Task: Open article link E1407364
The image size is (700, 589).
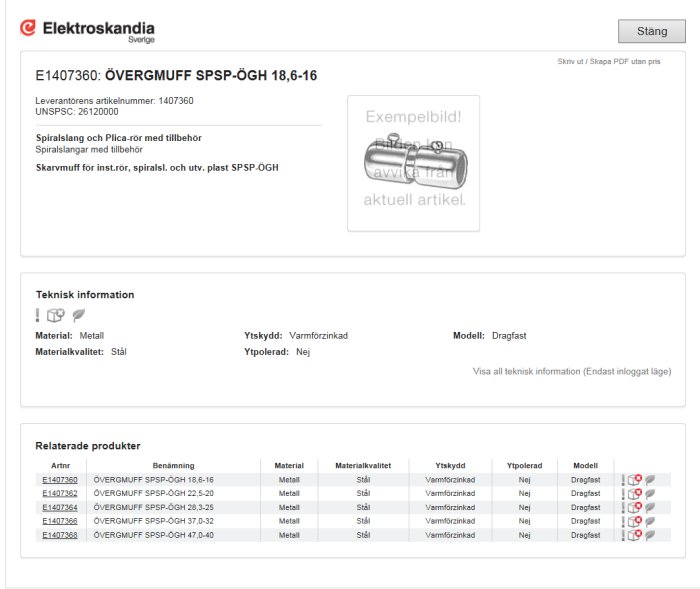Action: [60, 508]
